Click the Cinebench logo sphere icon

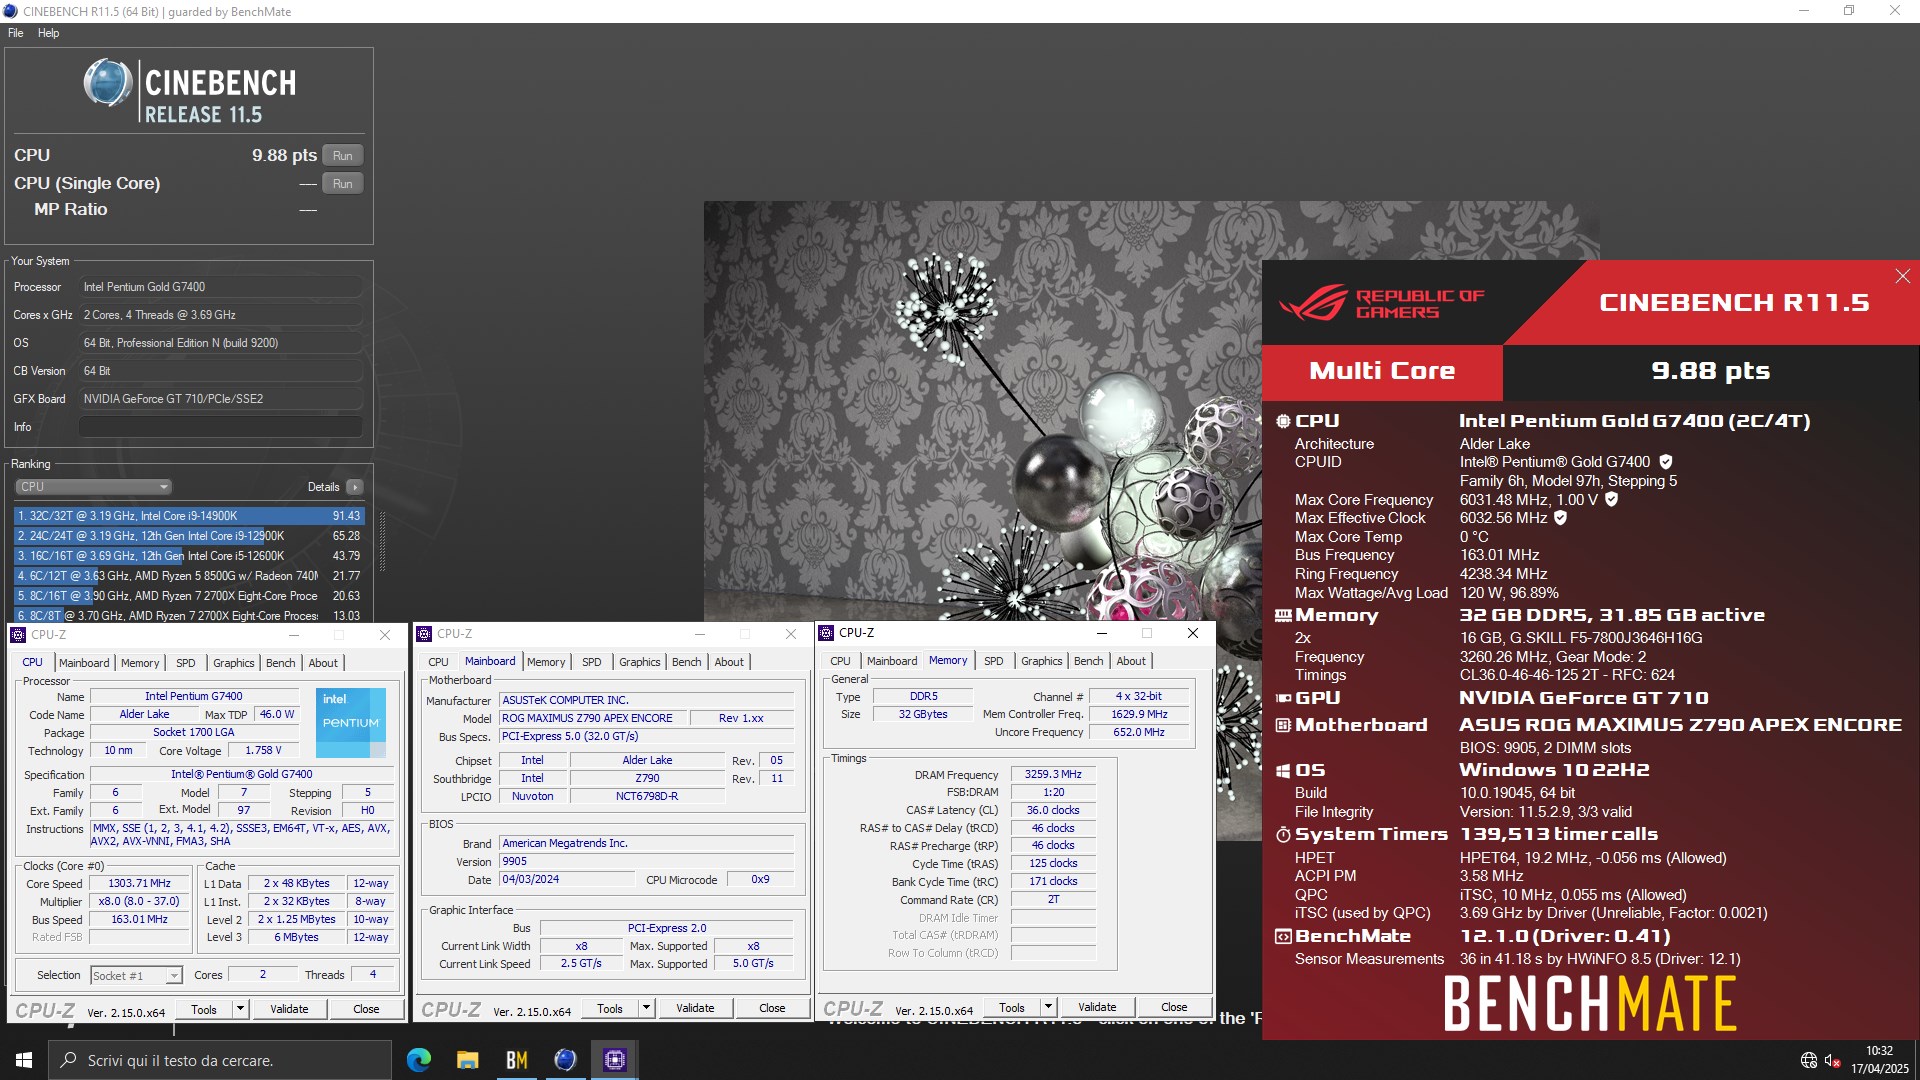point(108,84)
